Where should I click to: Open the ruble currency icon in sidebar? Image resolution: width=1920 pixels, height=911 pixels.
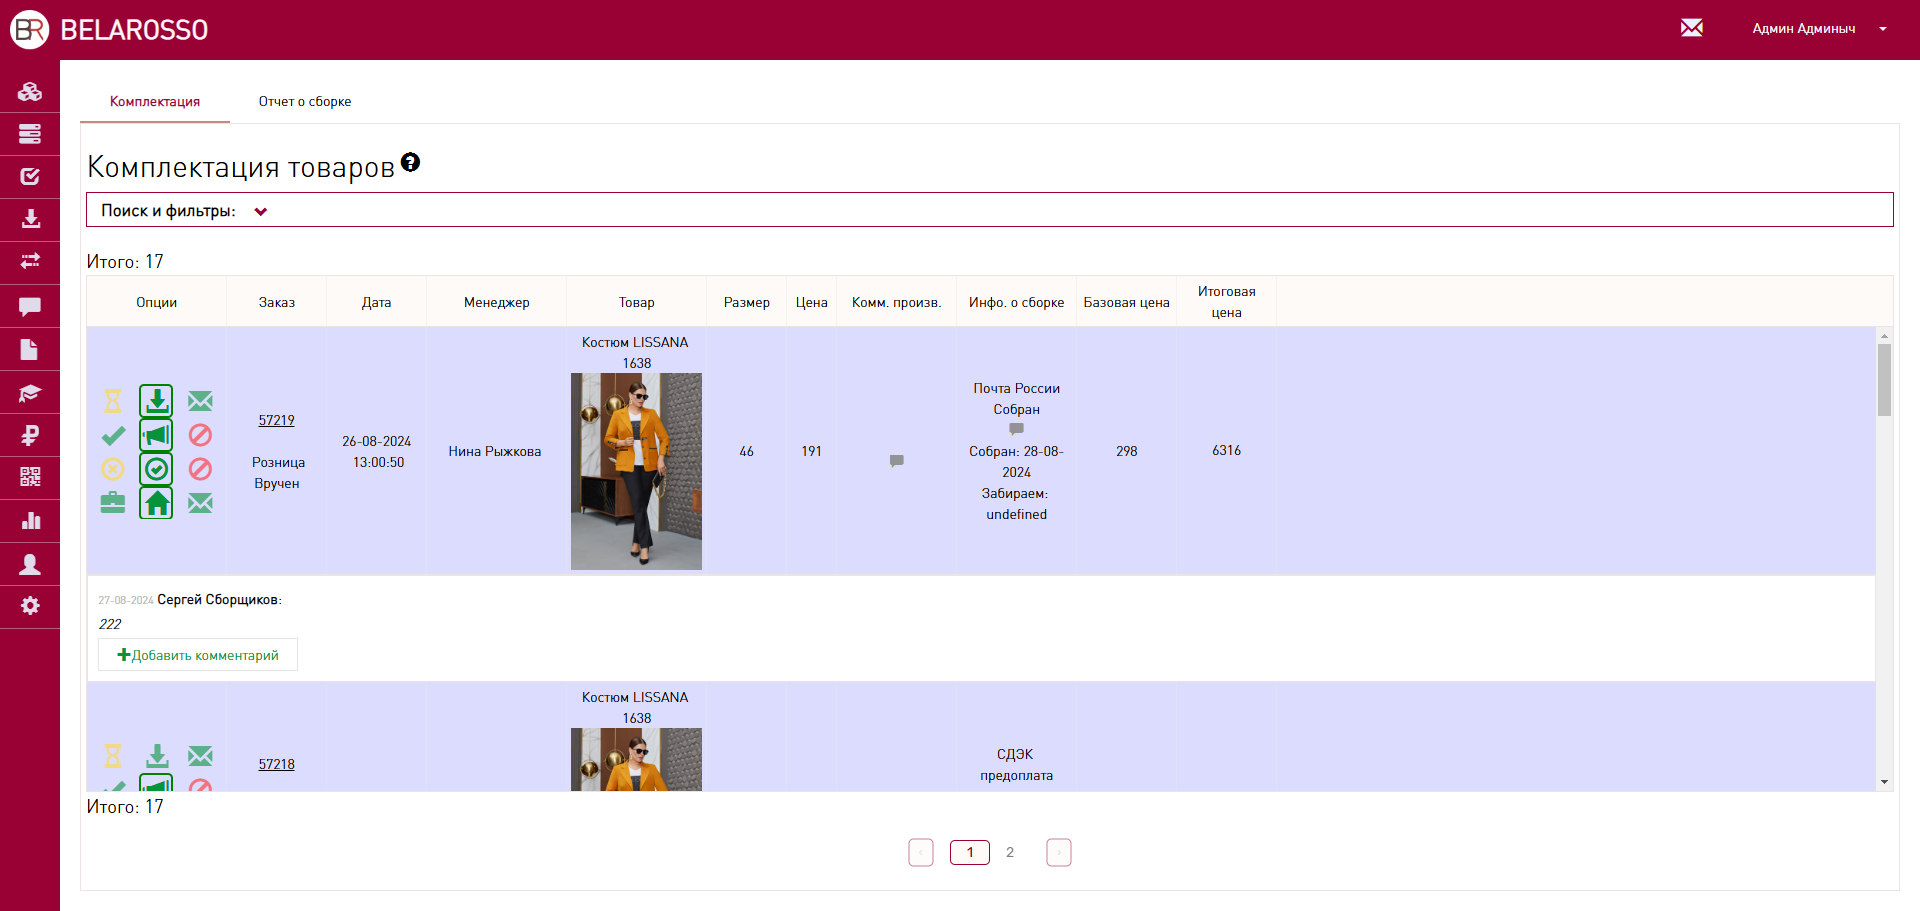click(30, 435)
